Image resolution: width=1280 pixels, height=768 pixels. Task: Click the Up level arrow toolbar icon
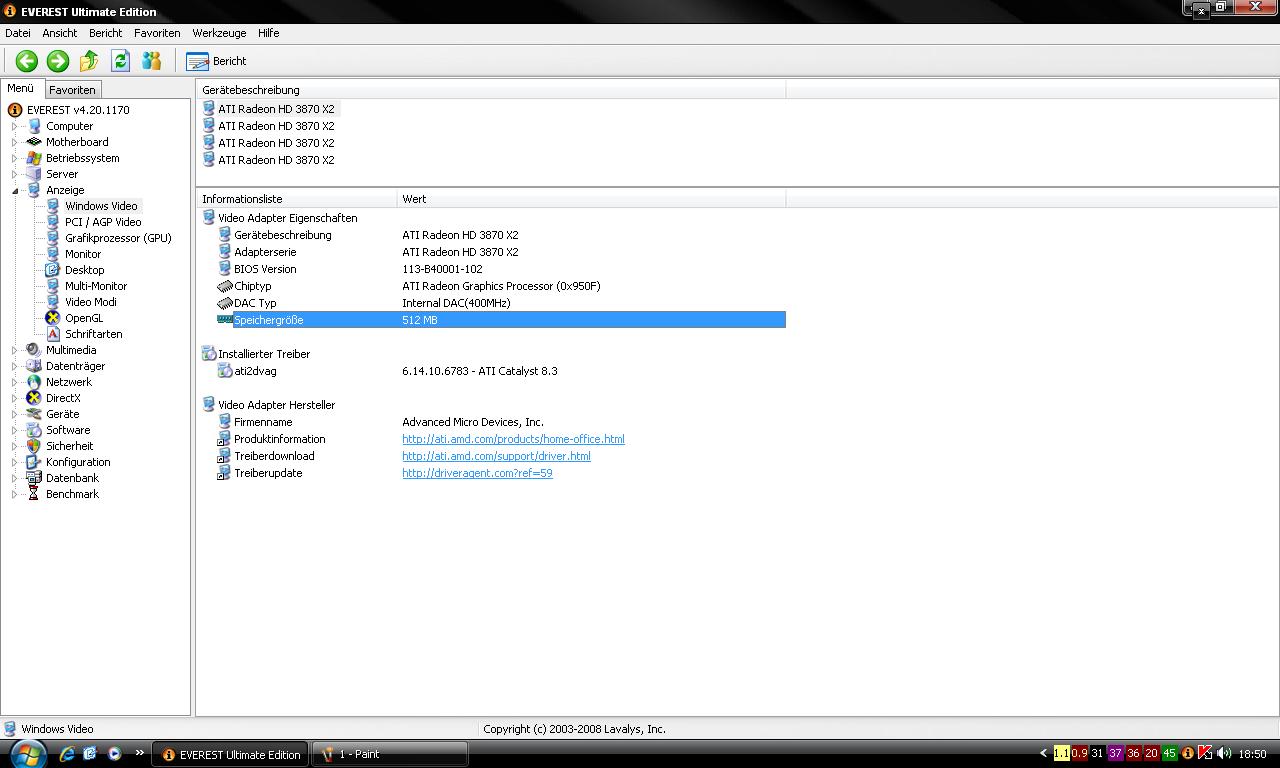click(89, 61)
